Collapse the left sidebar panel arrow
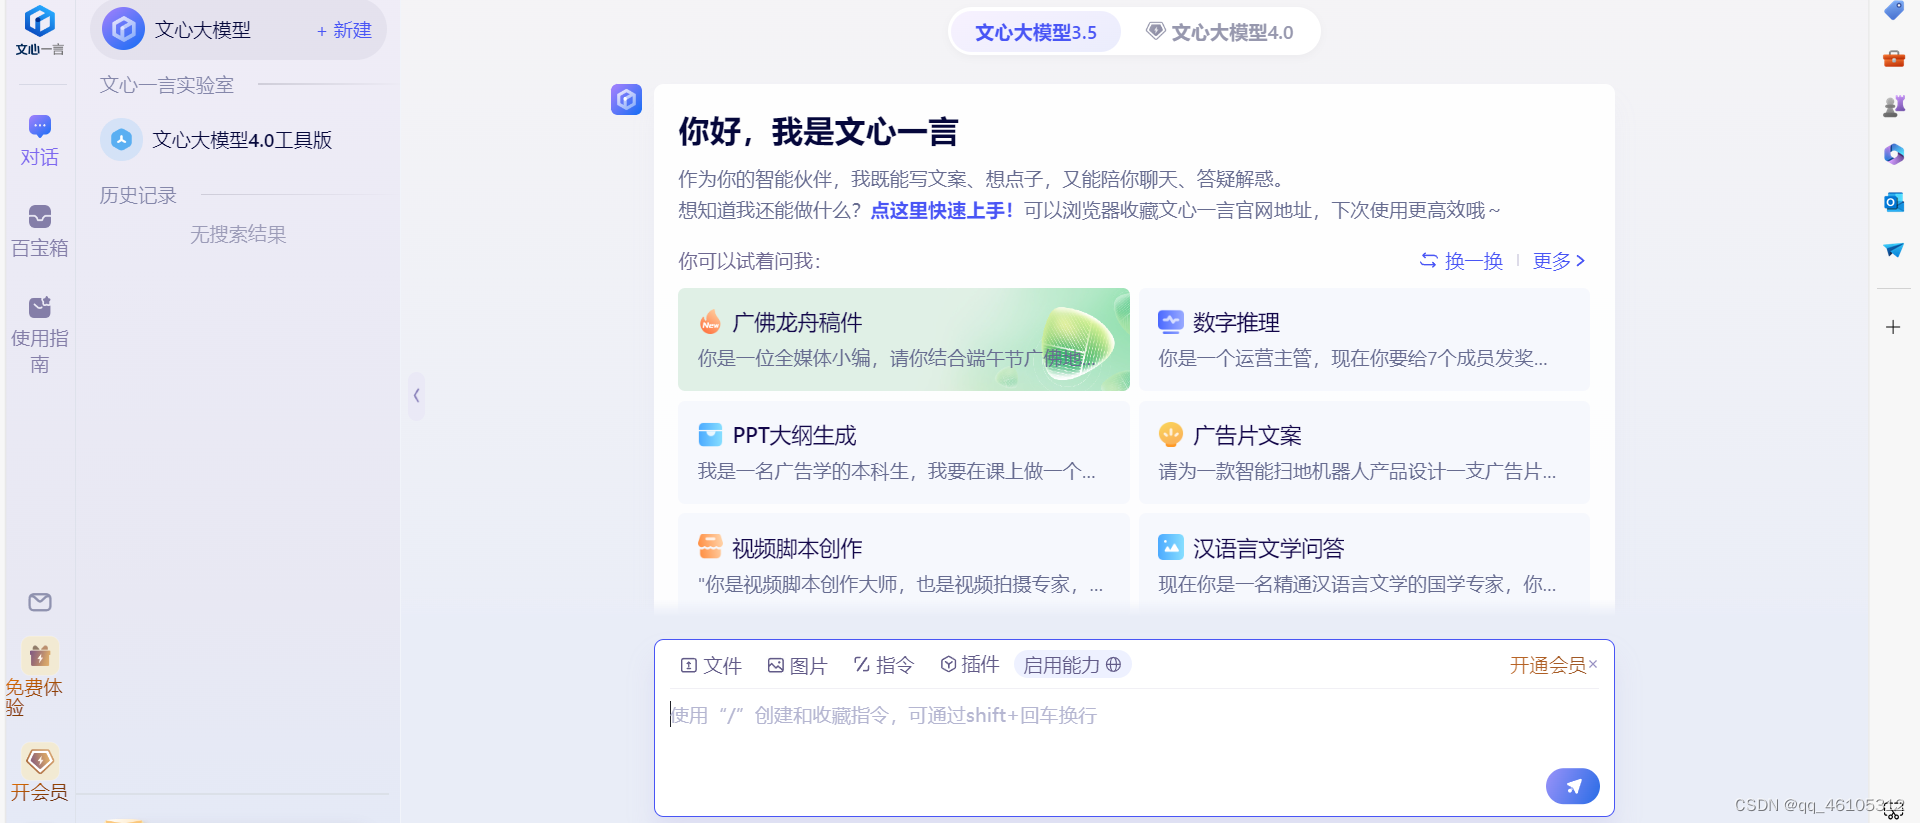This screenshot has height=823, width=1920. click(416, 396)
